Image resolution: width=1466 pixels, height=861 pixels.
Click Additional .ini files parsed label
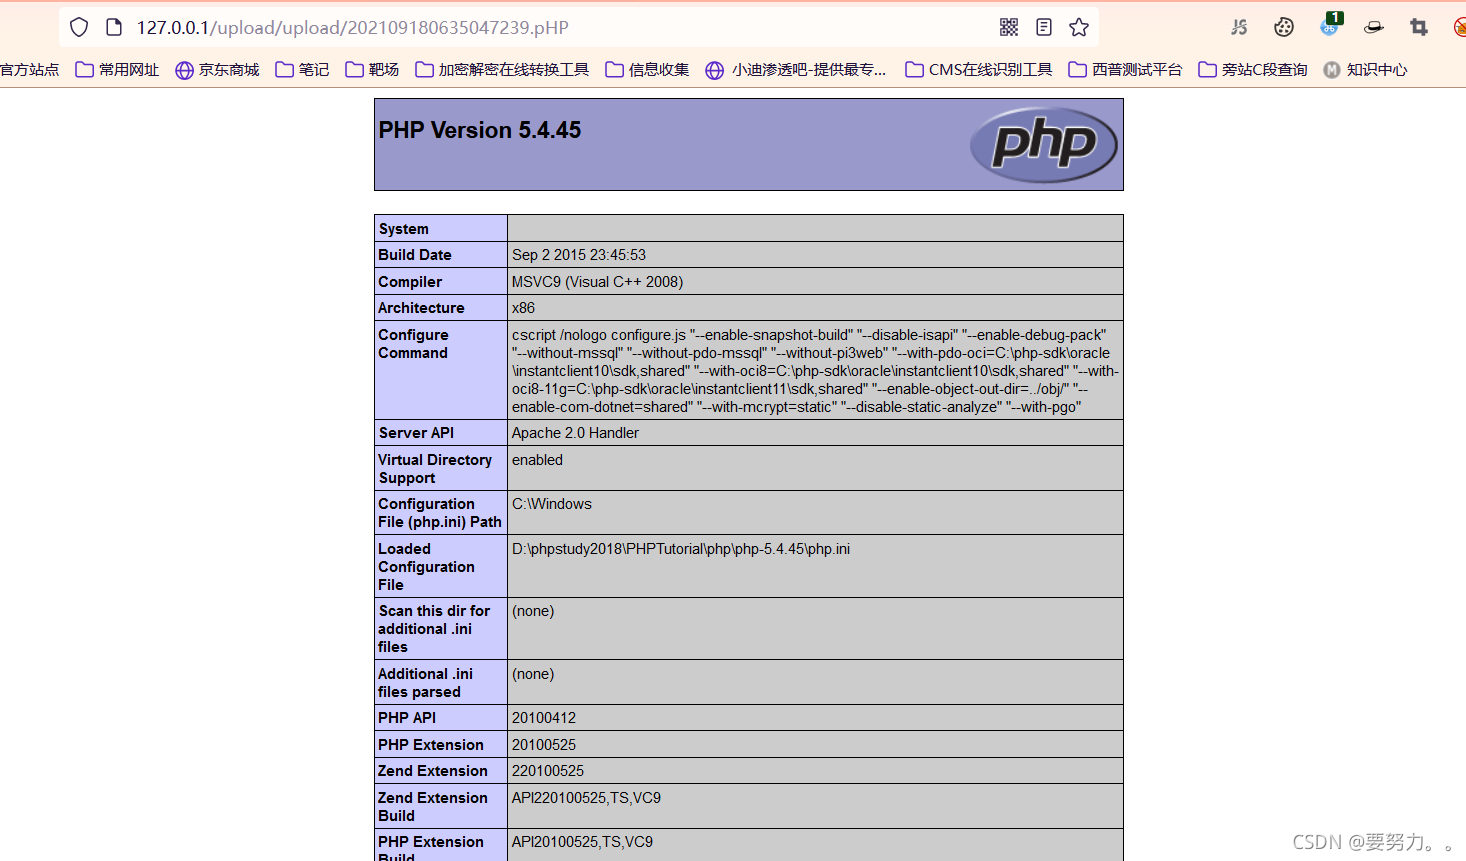click(x=425, y=683)
